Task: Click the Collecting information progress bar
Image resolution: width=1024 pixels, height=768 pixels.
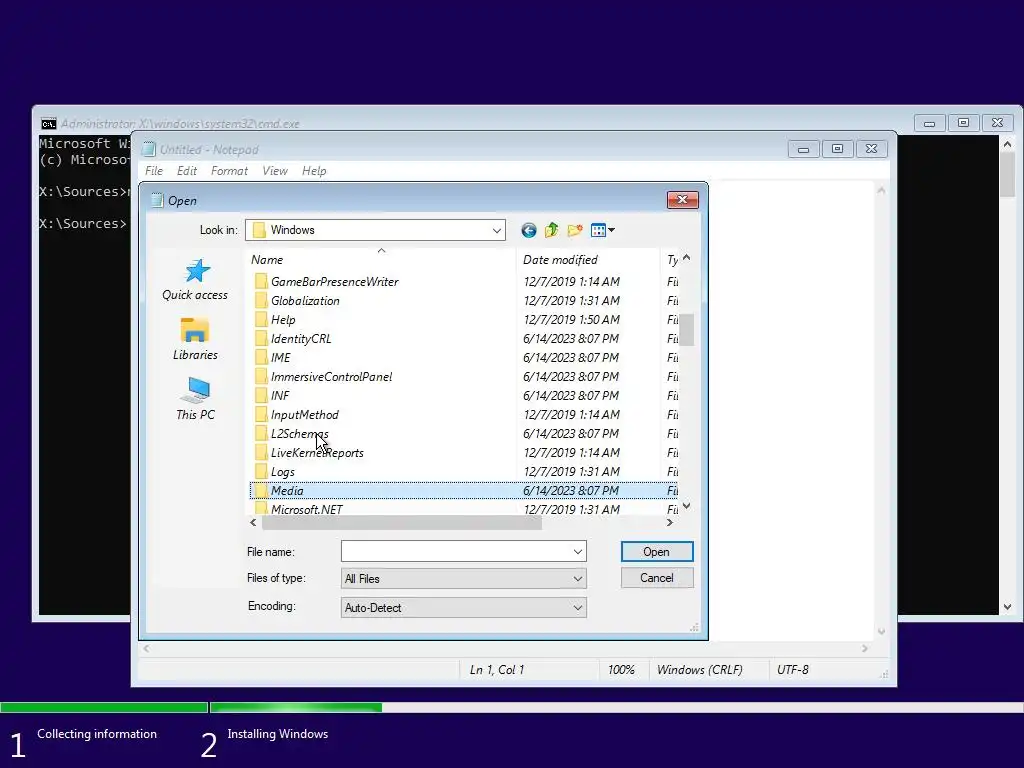Action: [104, 707]
